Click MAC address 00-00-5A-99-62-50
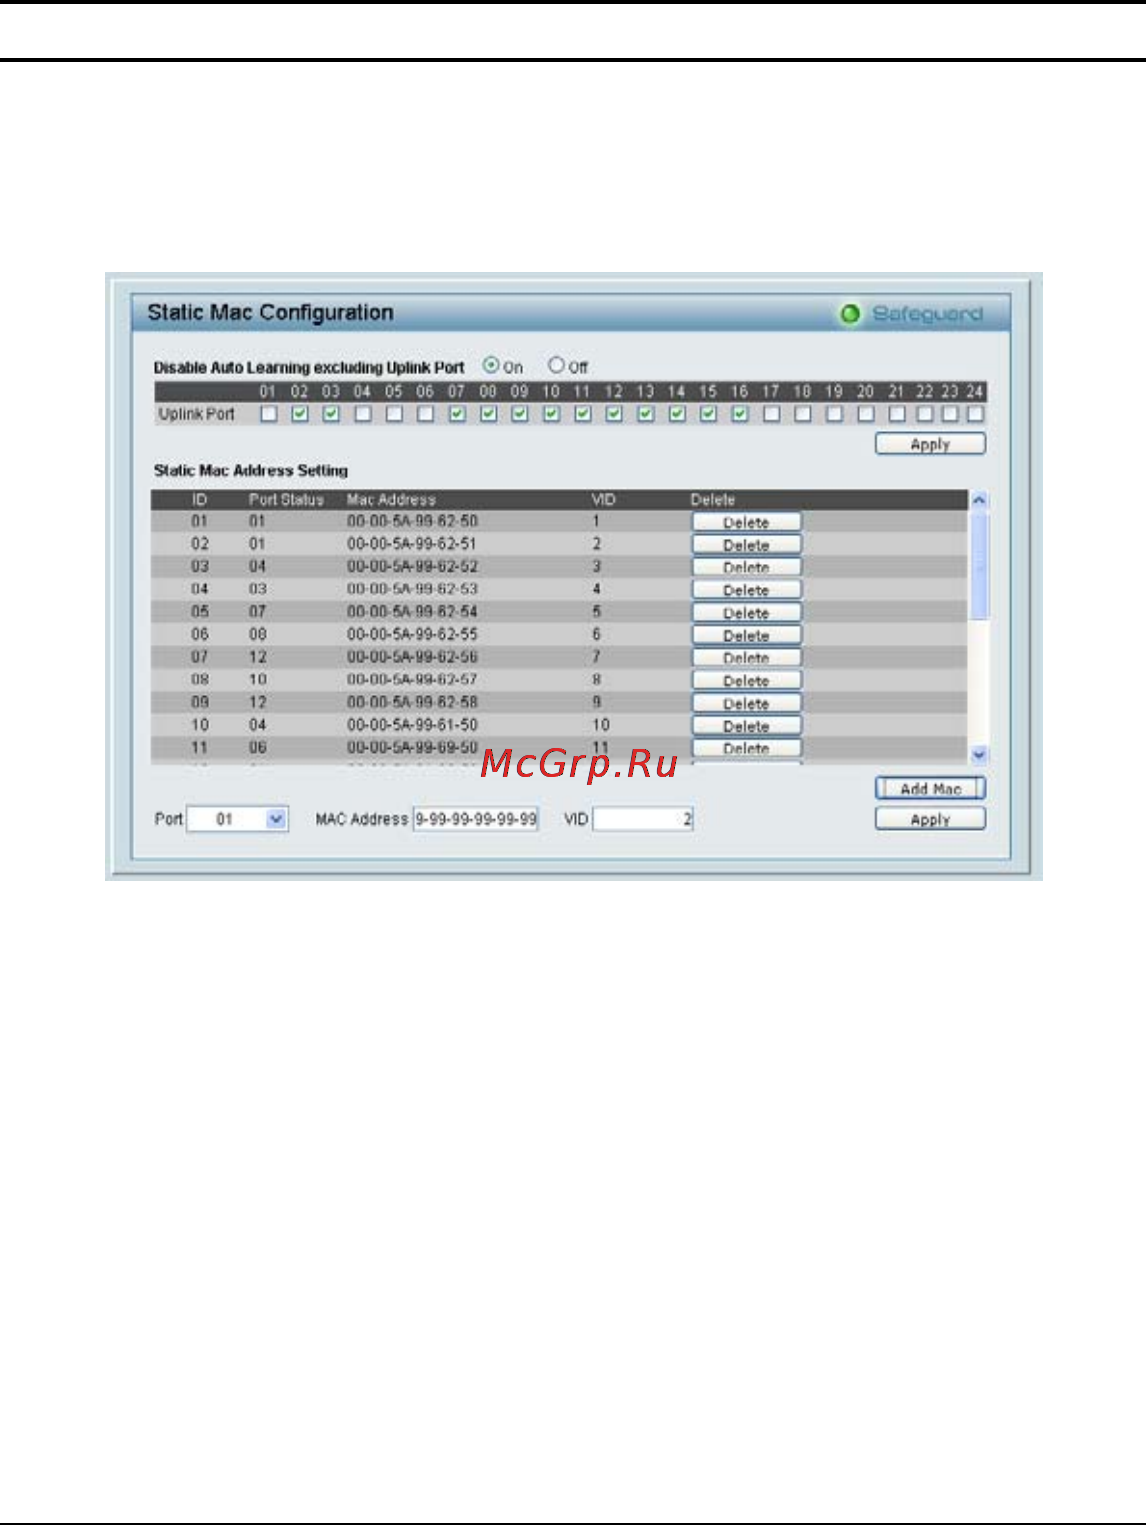The image size is (1146, 1525). pyautogui.click(x=412, y=521)
